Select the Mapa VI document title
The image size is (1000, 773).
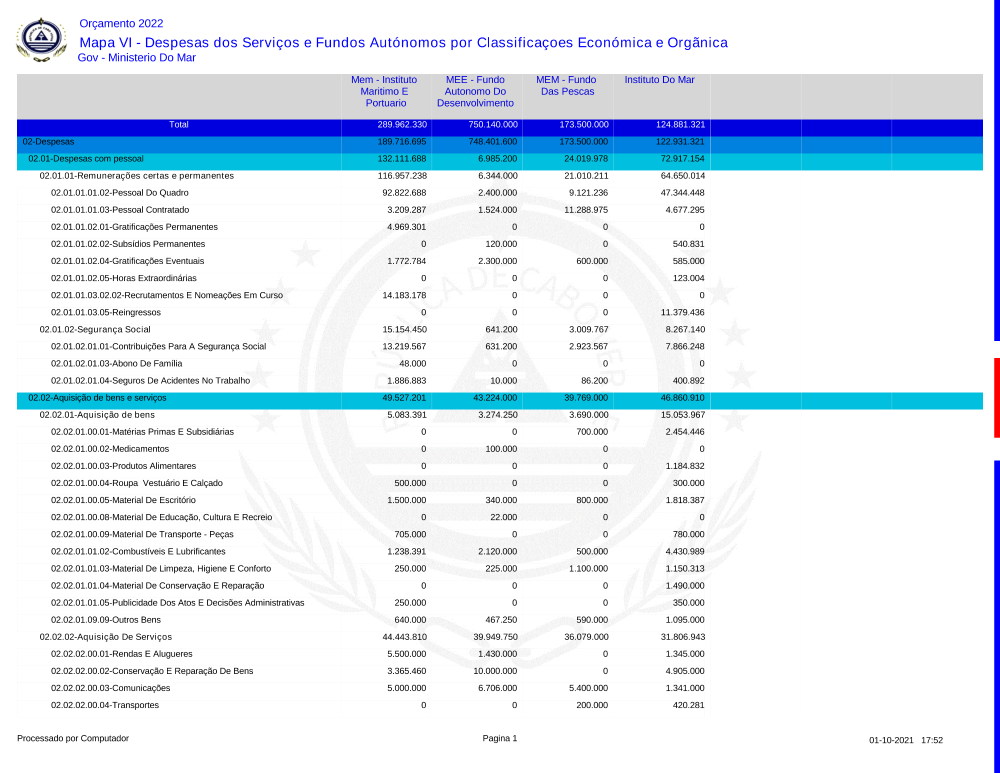403,42
